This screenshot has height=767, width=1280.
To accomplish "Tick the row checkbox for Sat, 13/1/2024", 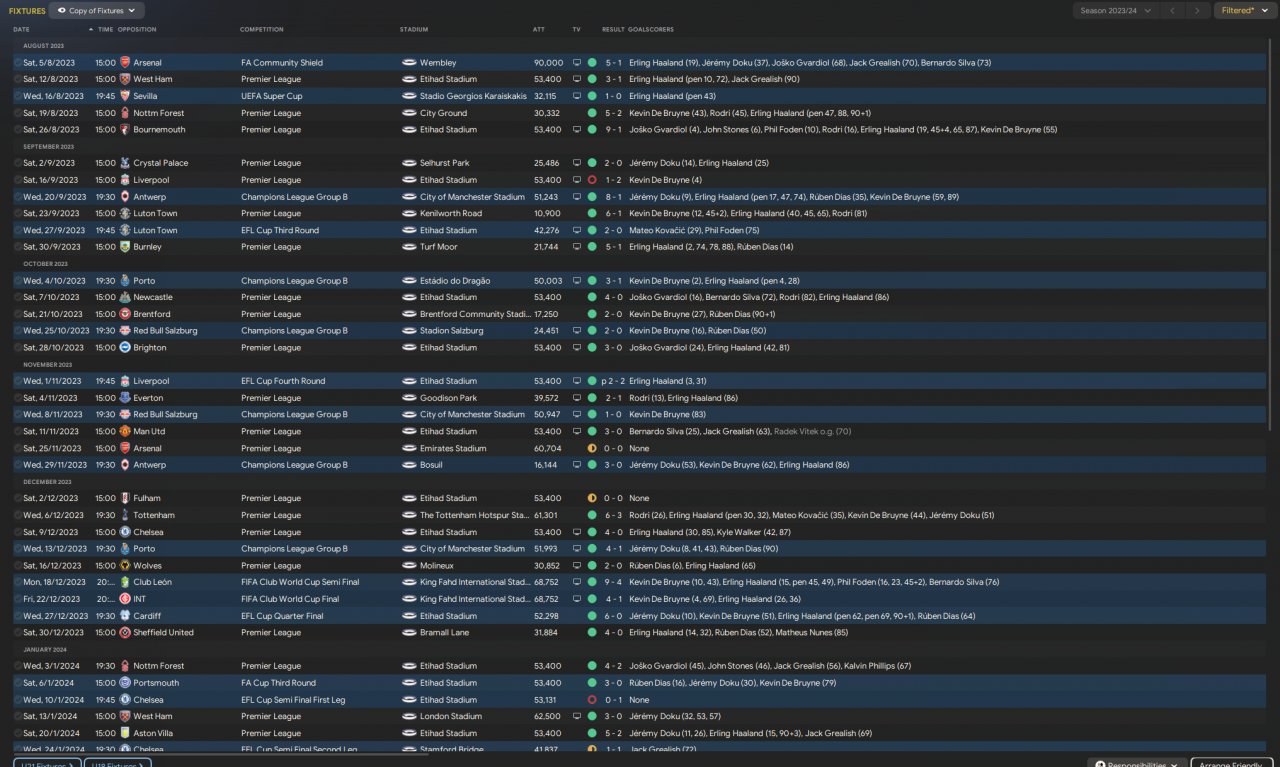I will click(x=18, y=716).
